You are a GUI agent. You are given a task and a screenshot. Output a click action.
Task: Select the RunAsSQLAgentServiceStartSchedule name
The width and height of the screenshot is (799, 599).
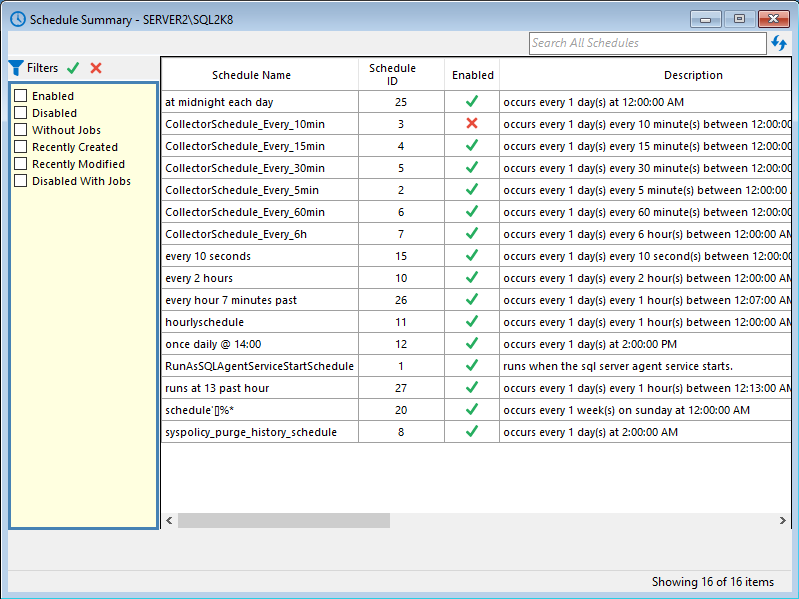coord(259,366)
